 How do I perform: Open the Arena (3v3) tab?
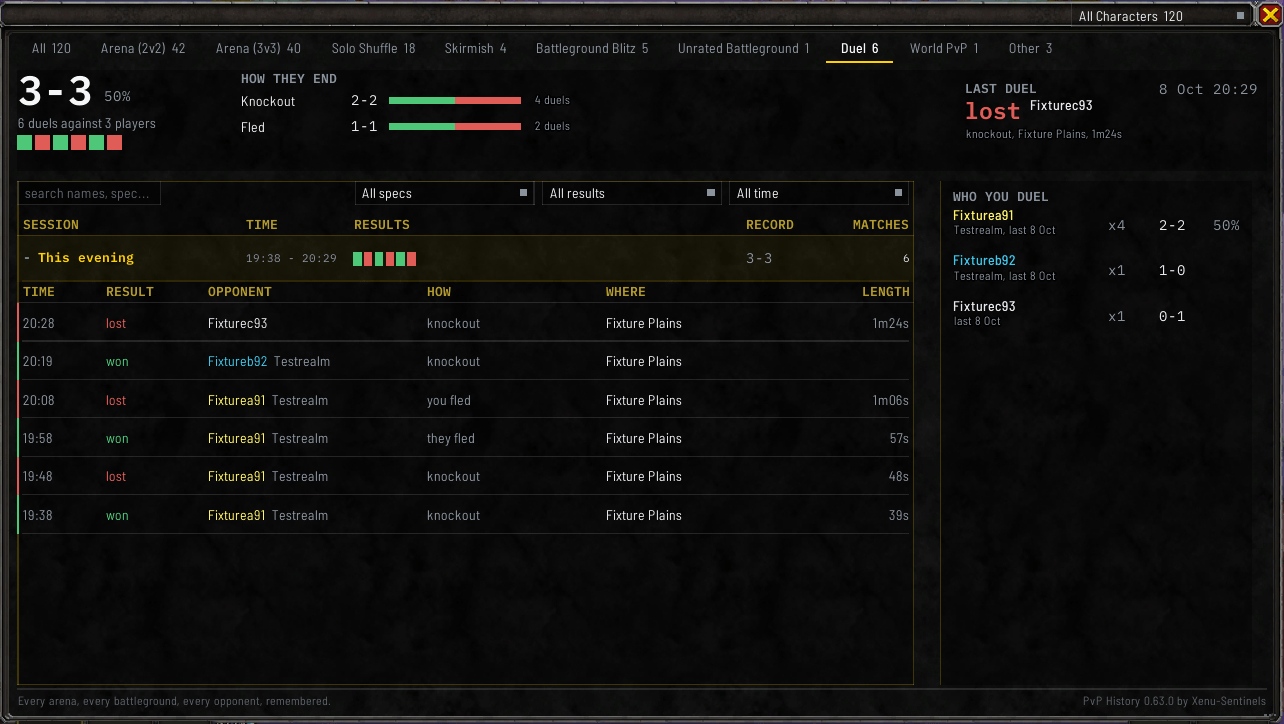click(258, 48)
